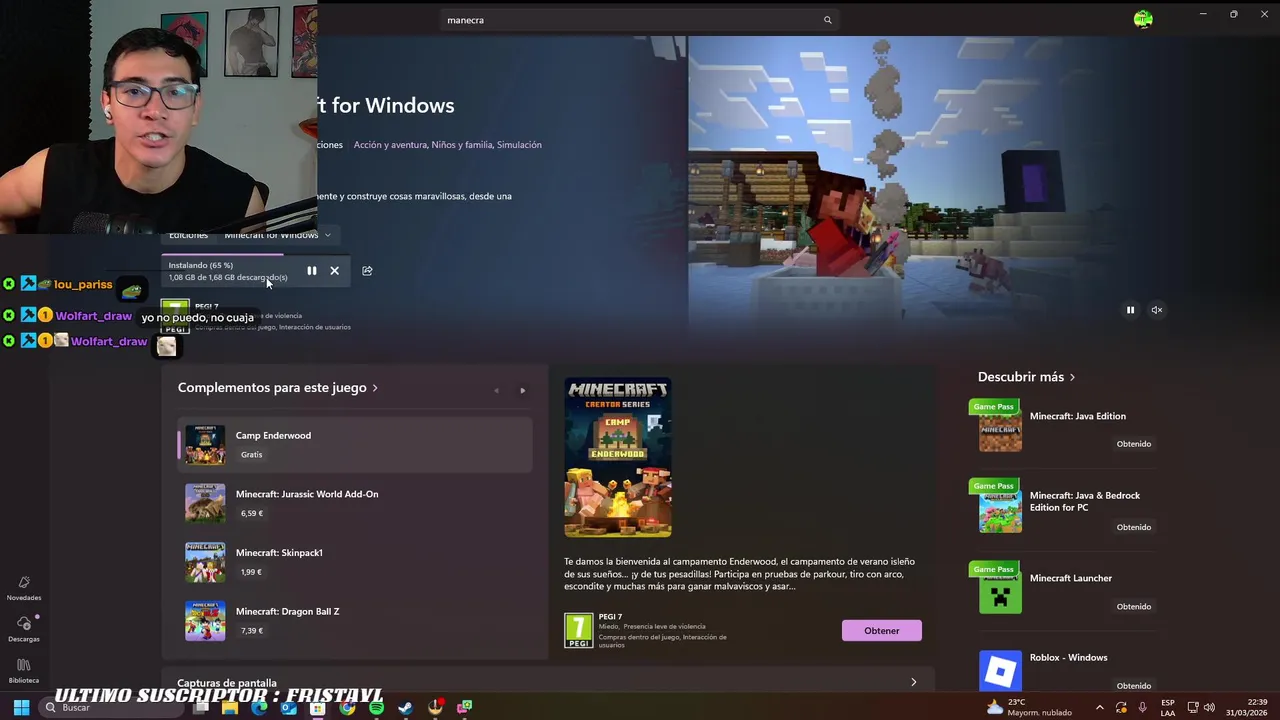
Task: Click the microphone icon in the system tray
Action: pyautogui.click(x=1142, y=707)
